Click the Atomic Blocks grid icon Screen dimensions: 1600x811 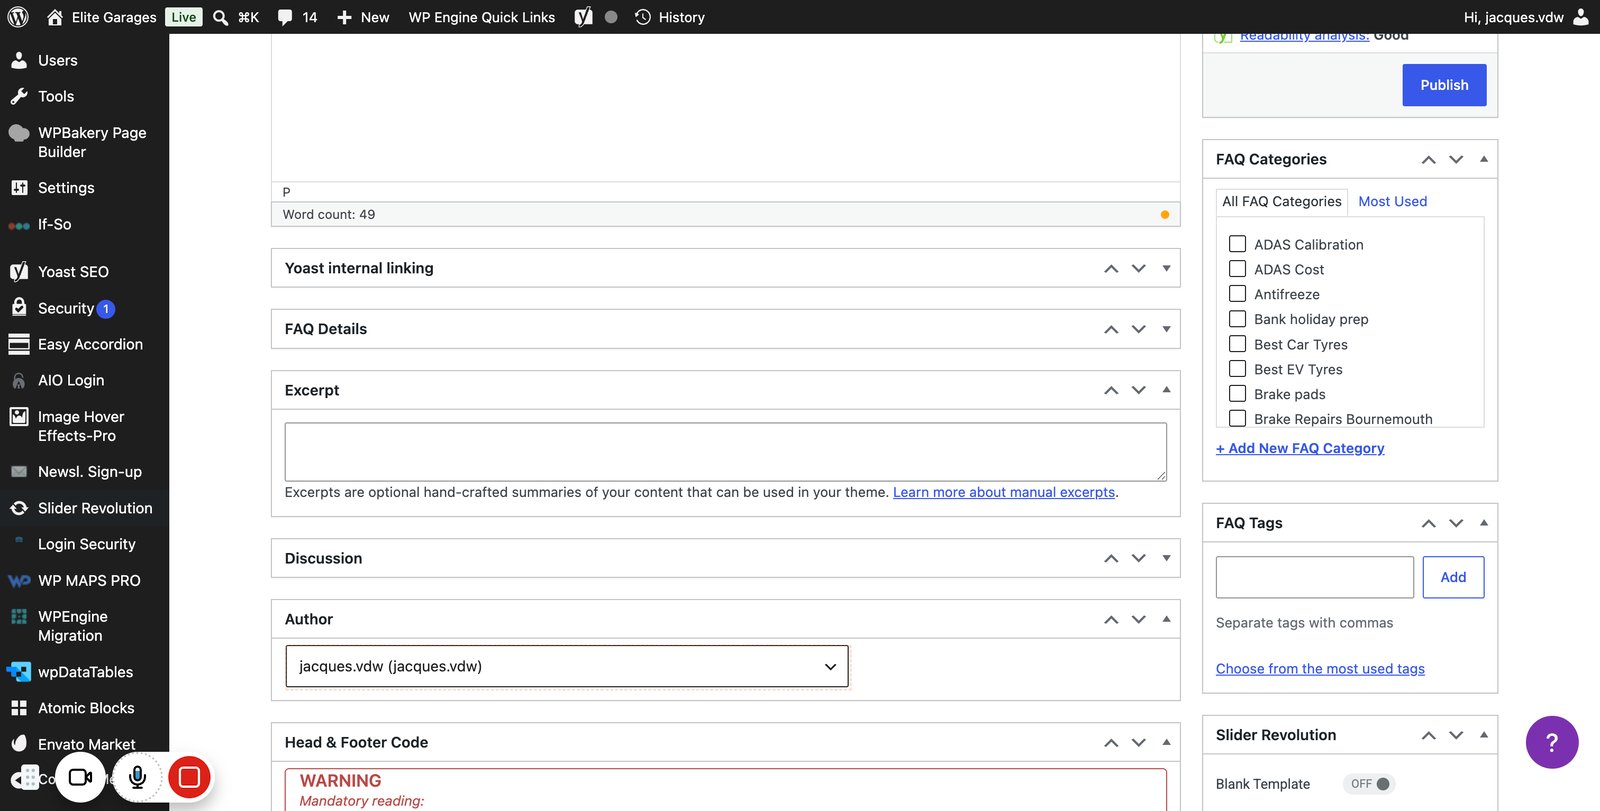pos(19,708)
